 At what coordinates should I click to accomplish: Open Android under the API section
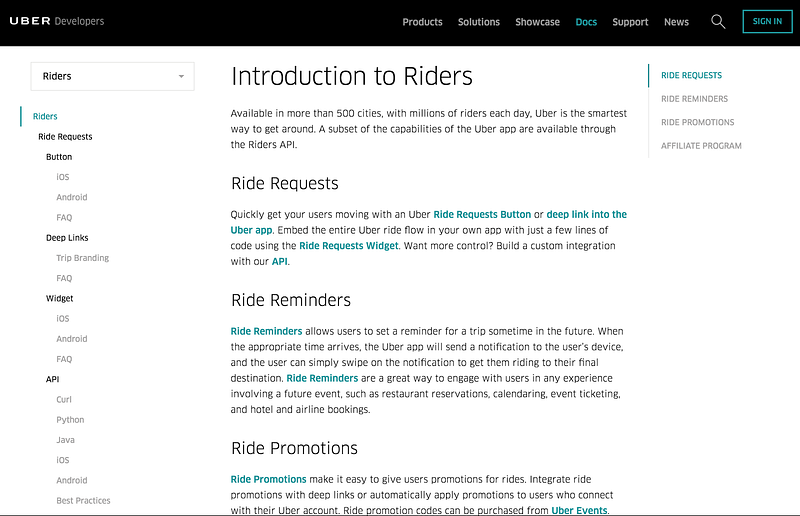pyautogui.click(x=71, y=480)
